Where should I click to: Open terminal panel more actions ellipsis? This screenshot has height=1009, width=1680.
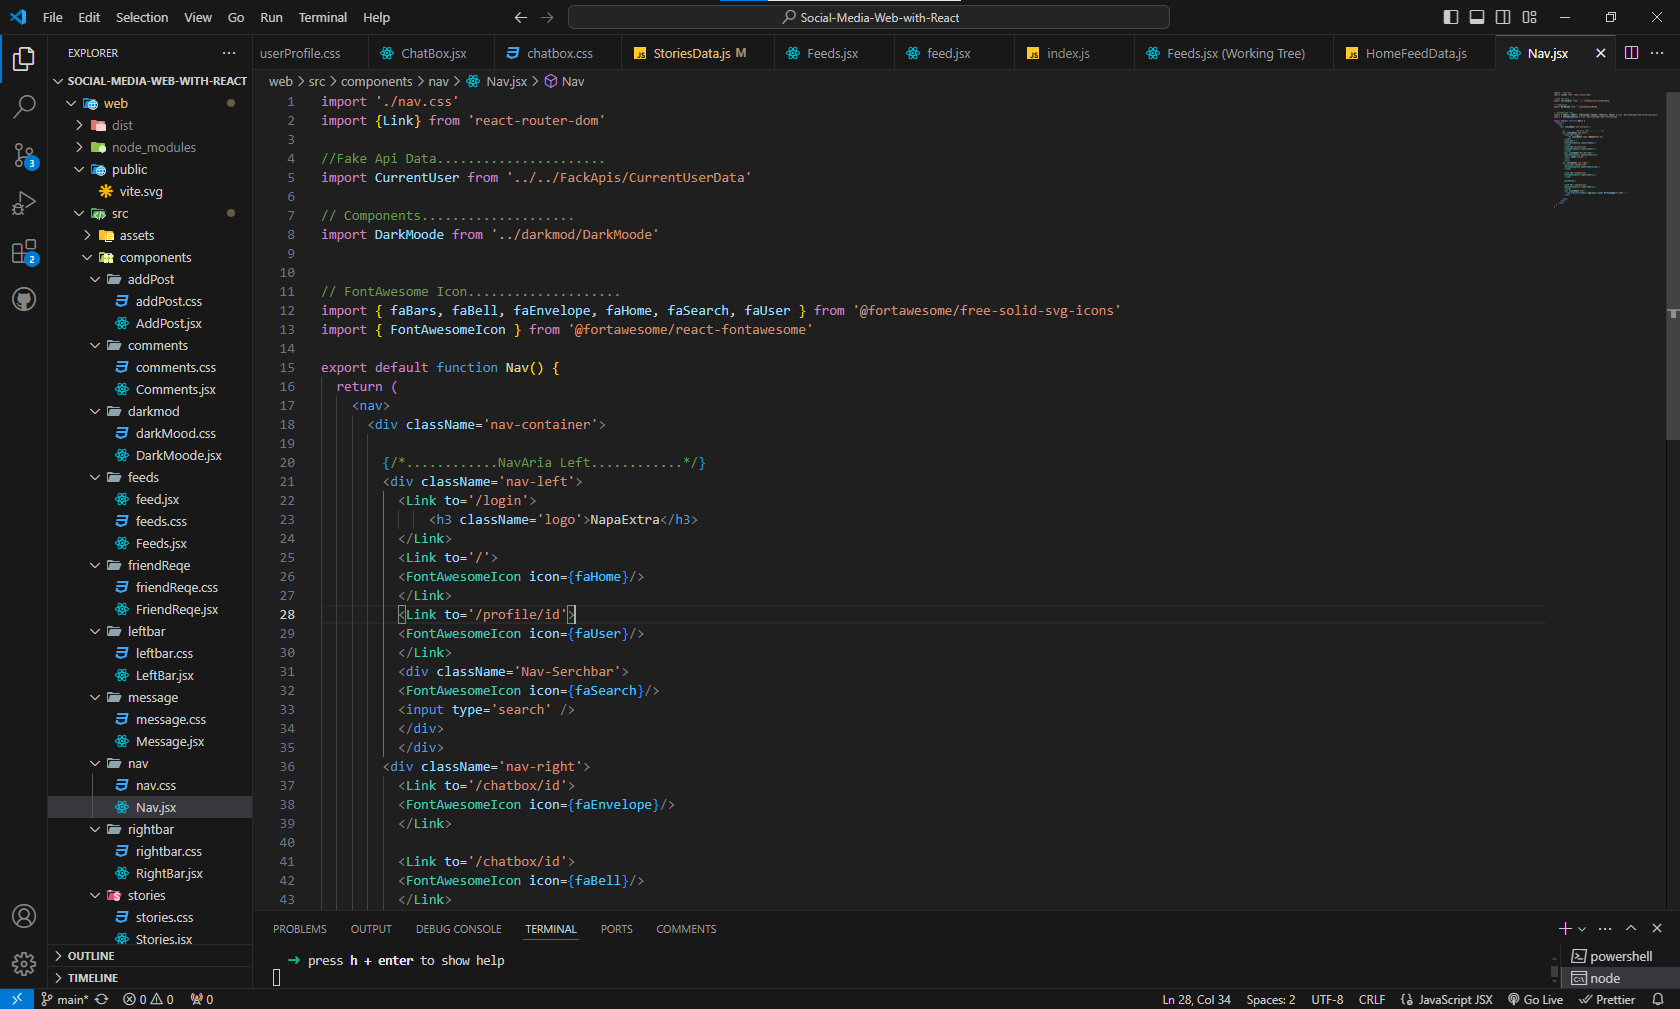pyautogui.click(x=1605, y=929)
